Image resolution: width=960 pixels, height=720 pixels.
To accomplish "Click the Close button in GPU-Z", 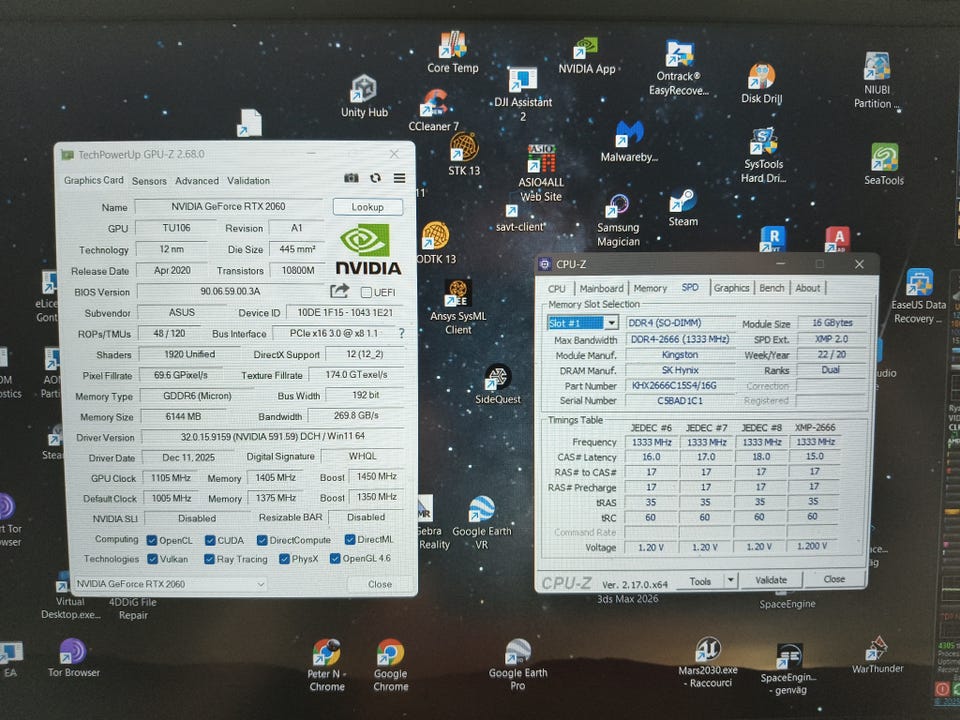I will (380, 584).
